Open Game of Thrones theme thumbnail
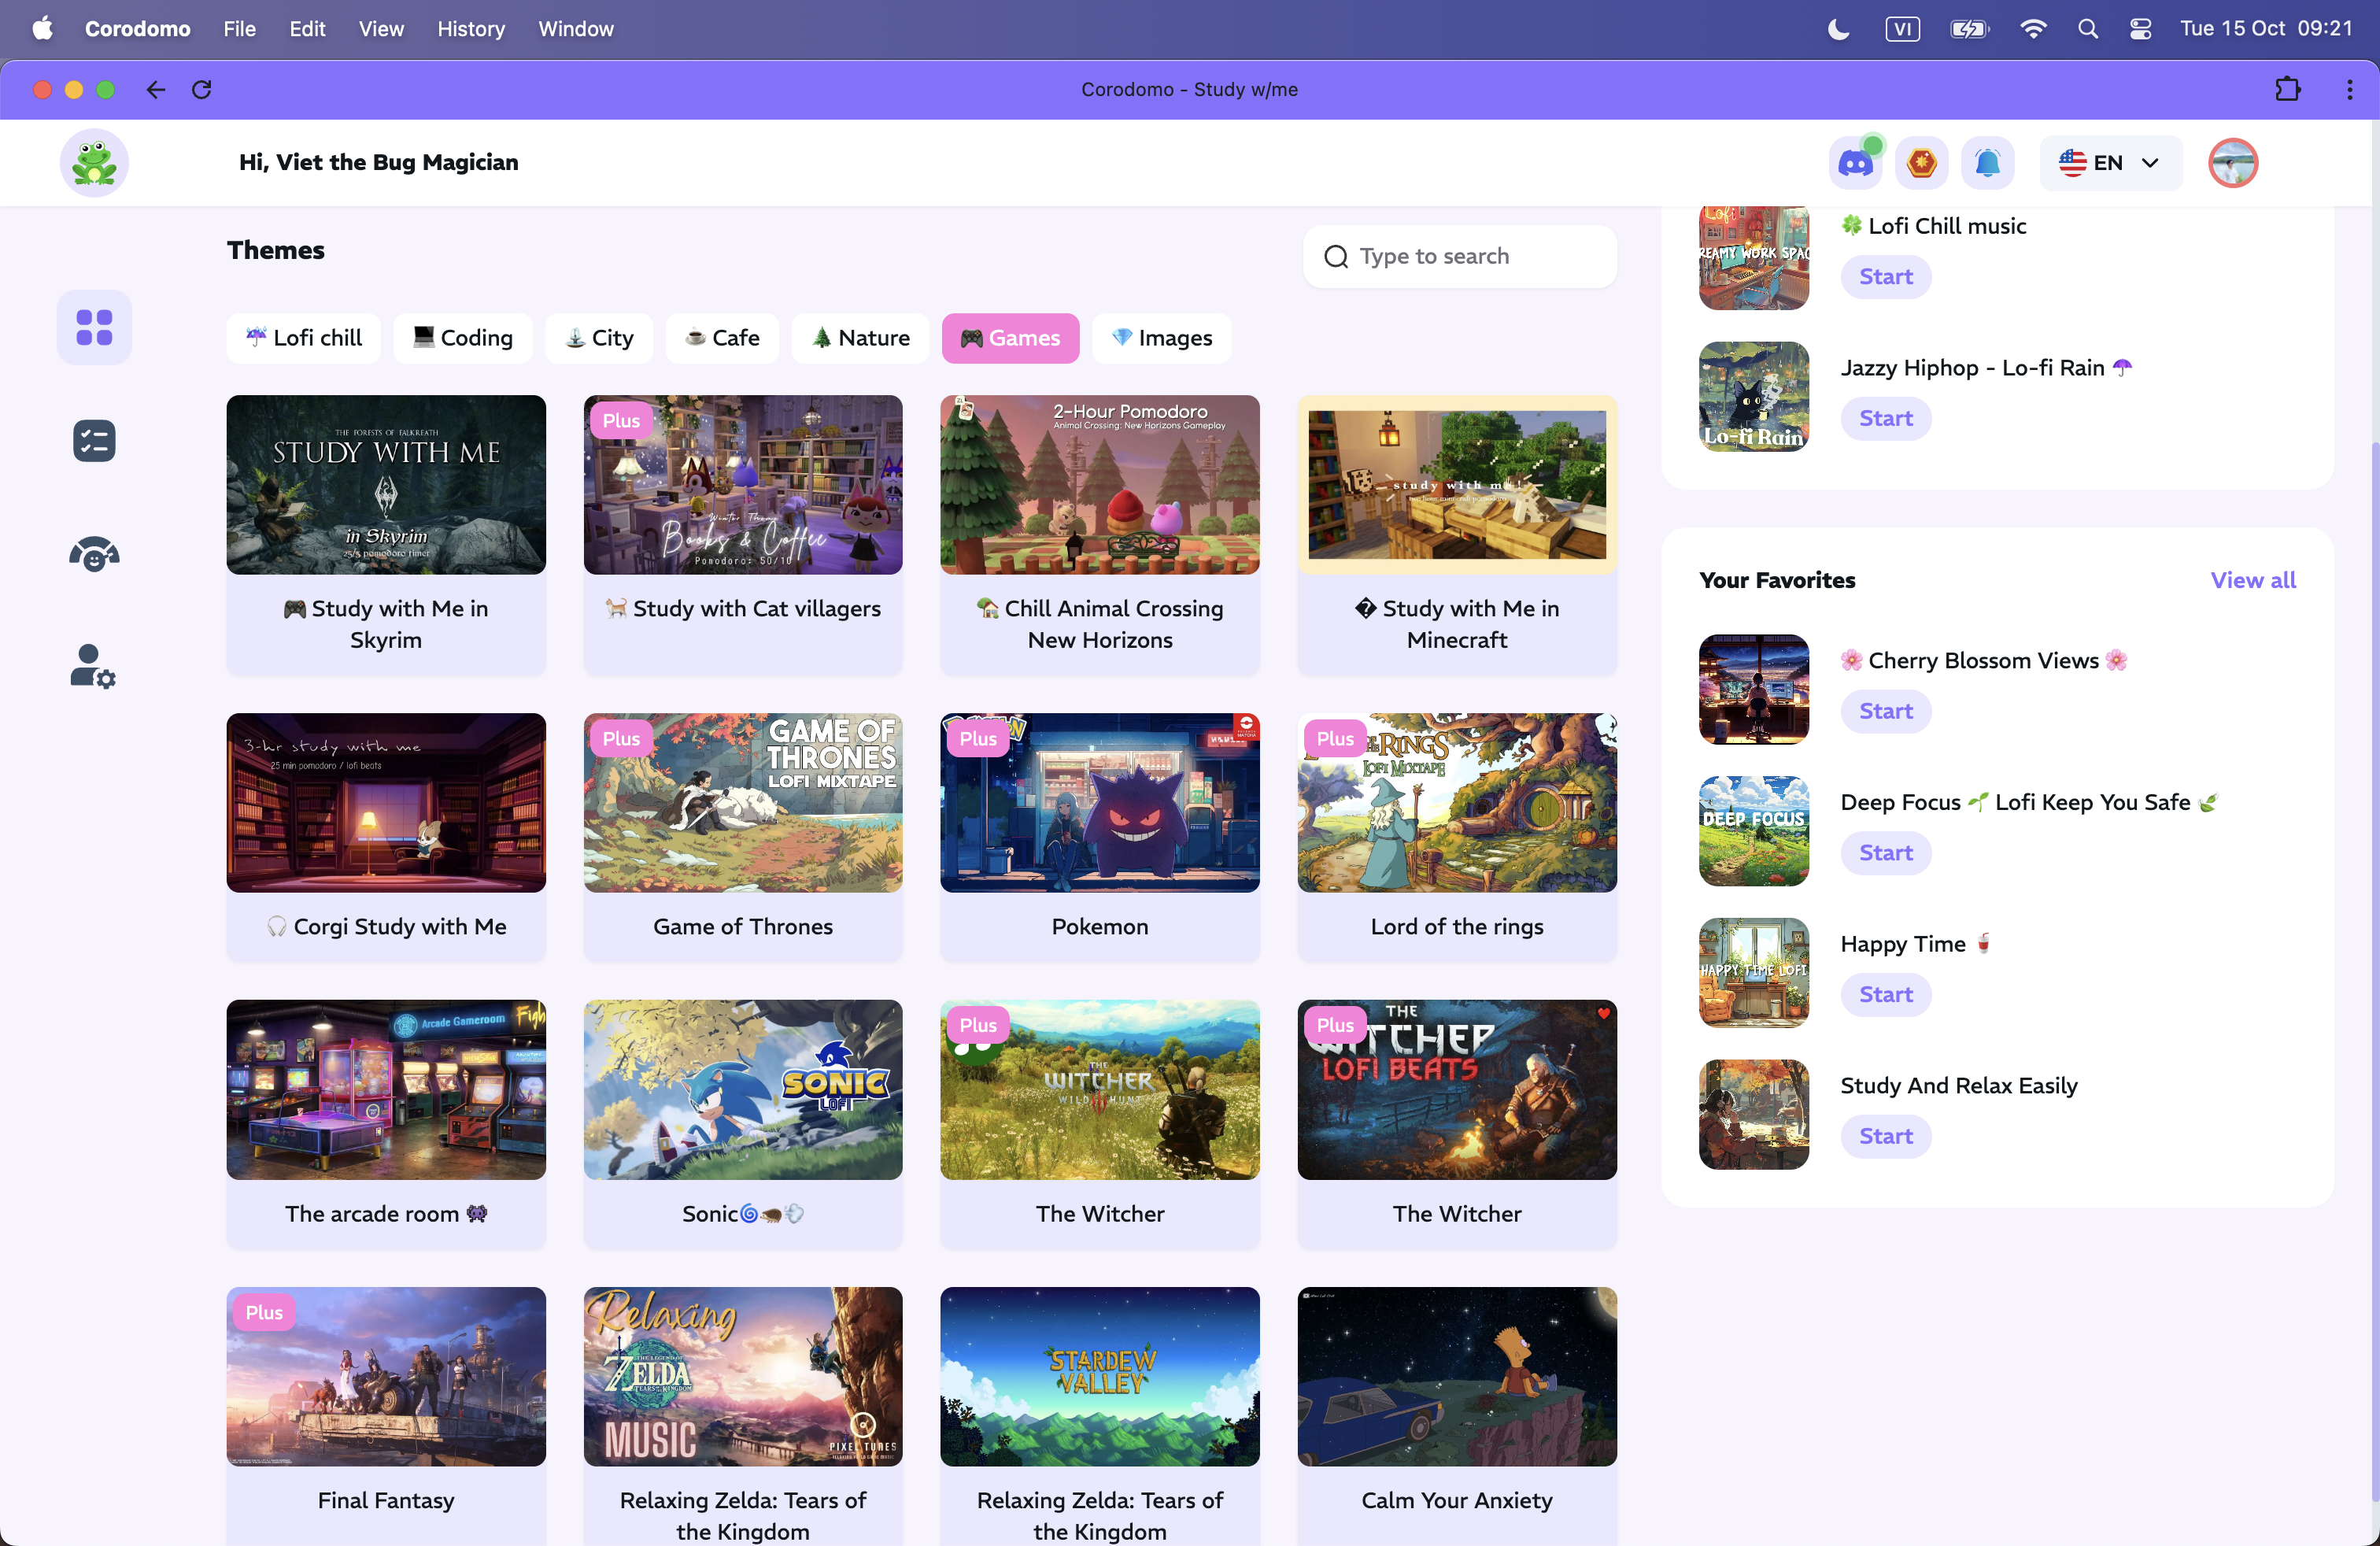 tap(743, 803)
